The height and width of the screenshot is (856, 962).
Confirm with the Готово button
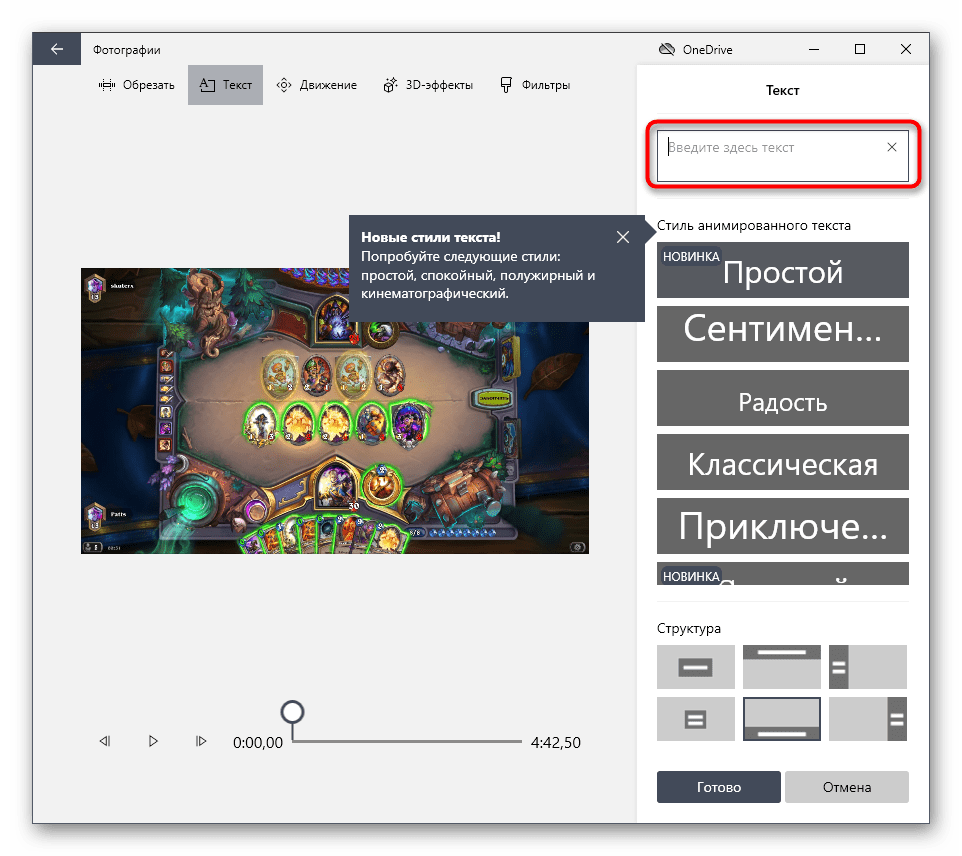pyautogui.click(x=718, y=787)
